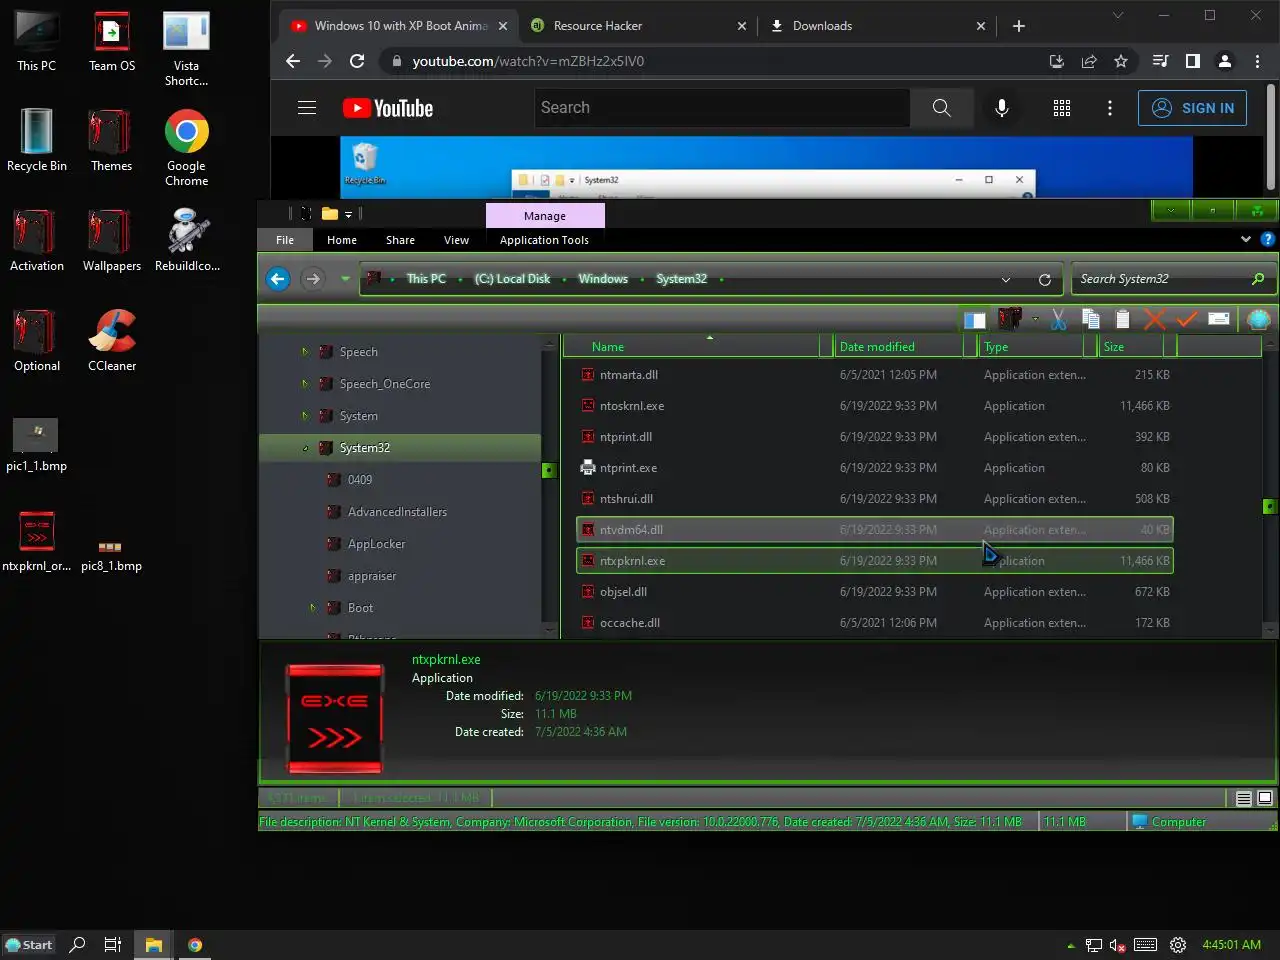
Task: Open Explorer recent locations dropdown
Action: click(x=345, y=279)
